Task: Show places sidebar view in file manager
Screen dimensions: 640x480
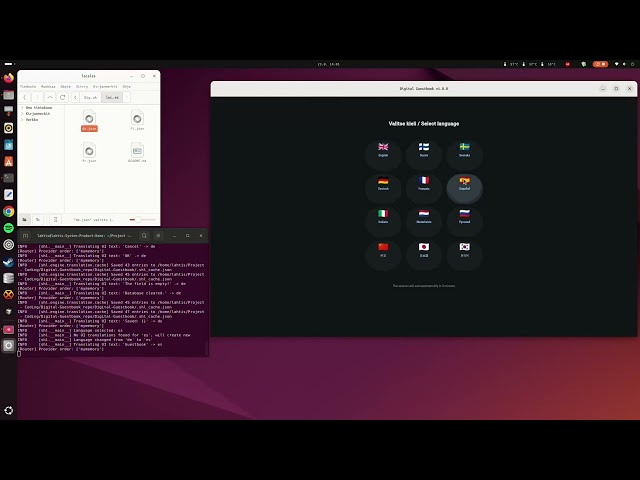Action: [24, 220]
